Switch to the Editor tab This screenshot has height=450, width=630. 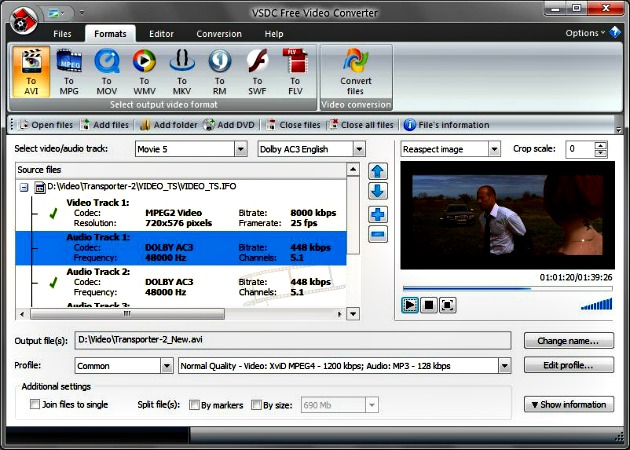(161, 34)
